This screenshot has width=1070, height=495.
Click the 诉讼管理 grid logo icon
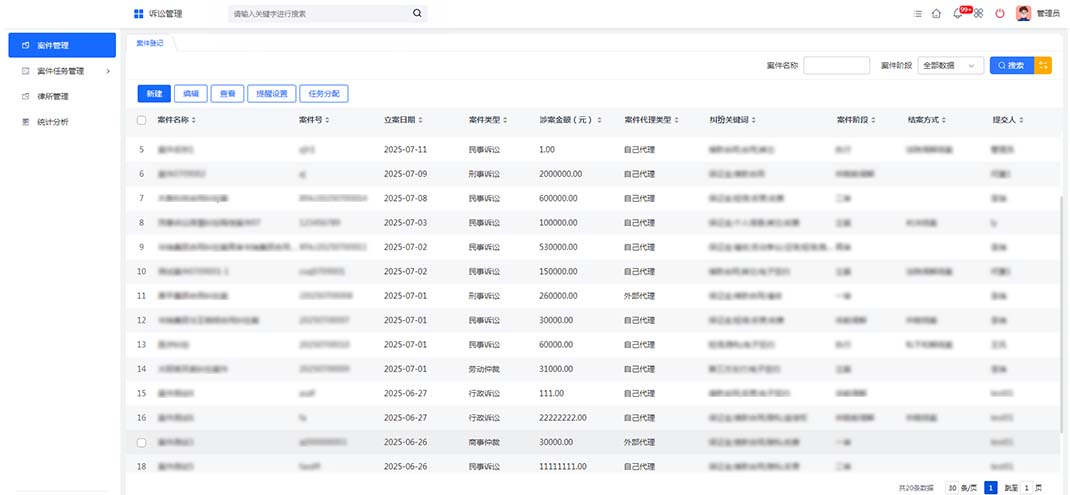point(138,14)
